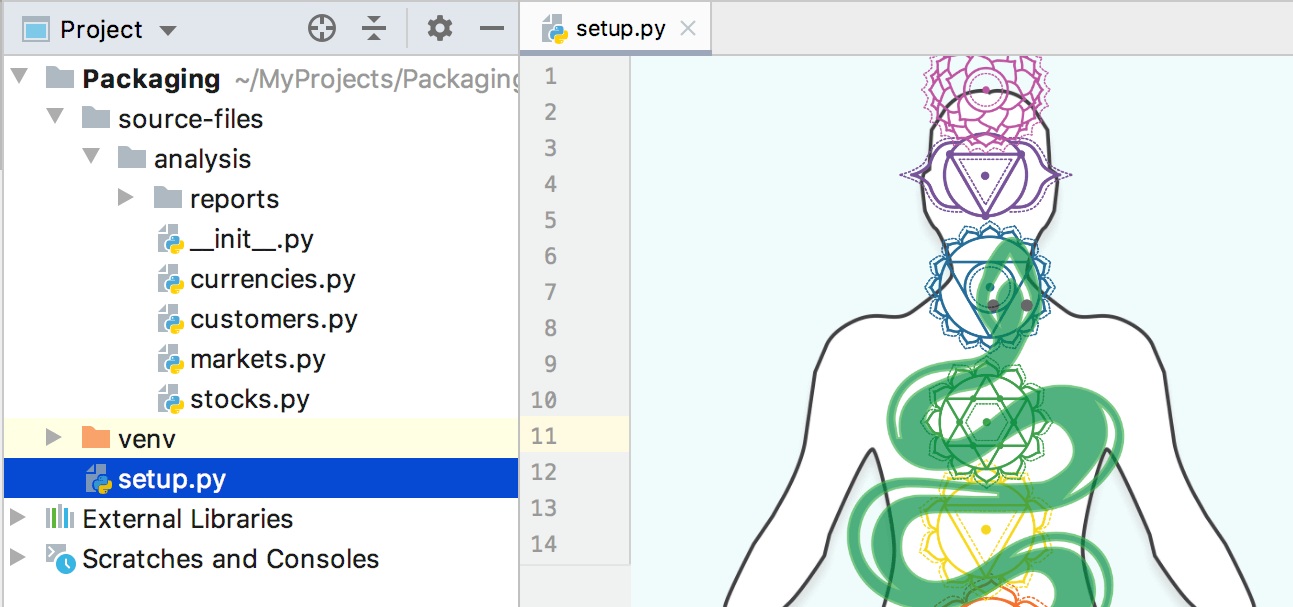Viewport: 1293px width, 607px height.
Task: Select the venv folder row
Action: click(261, 438)
